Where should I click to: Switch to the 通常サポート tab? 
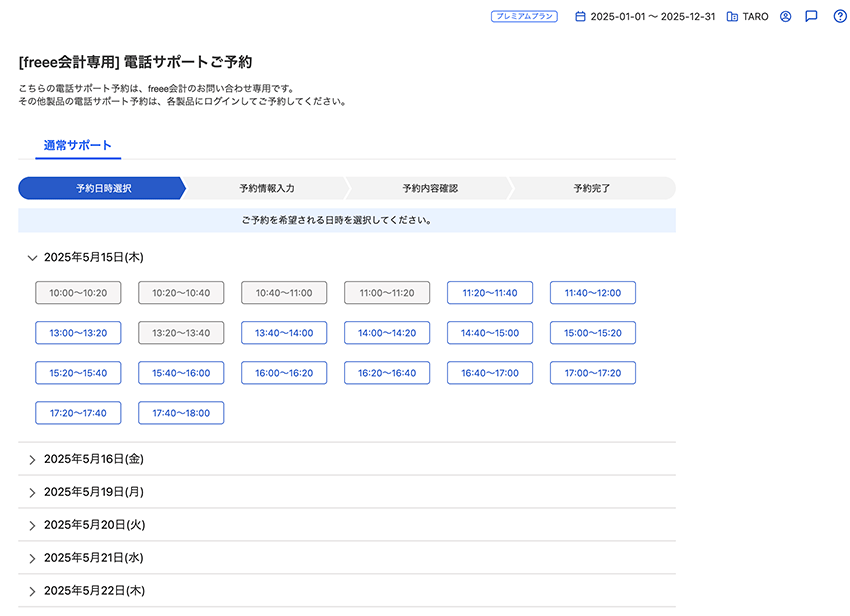tap(78, 146)
